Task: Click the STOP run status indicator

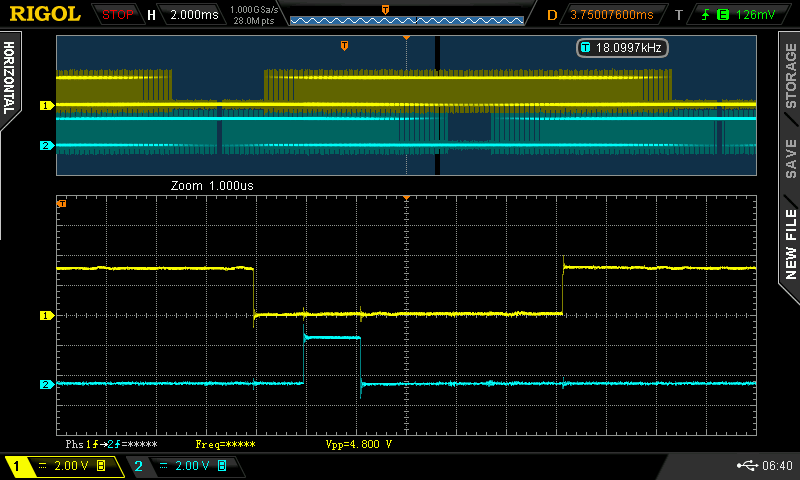Action: click(118, 15)
